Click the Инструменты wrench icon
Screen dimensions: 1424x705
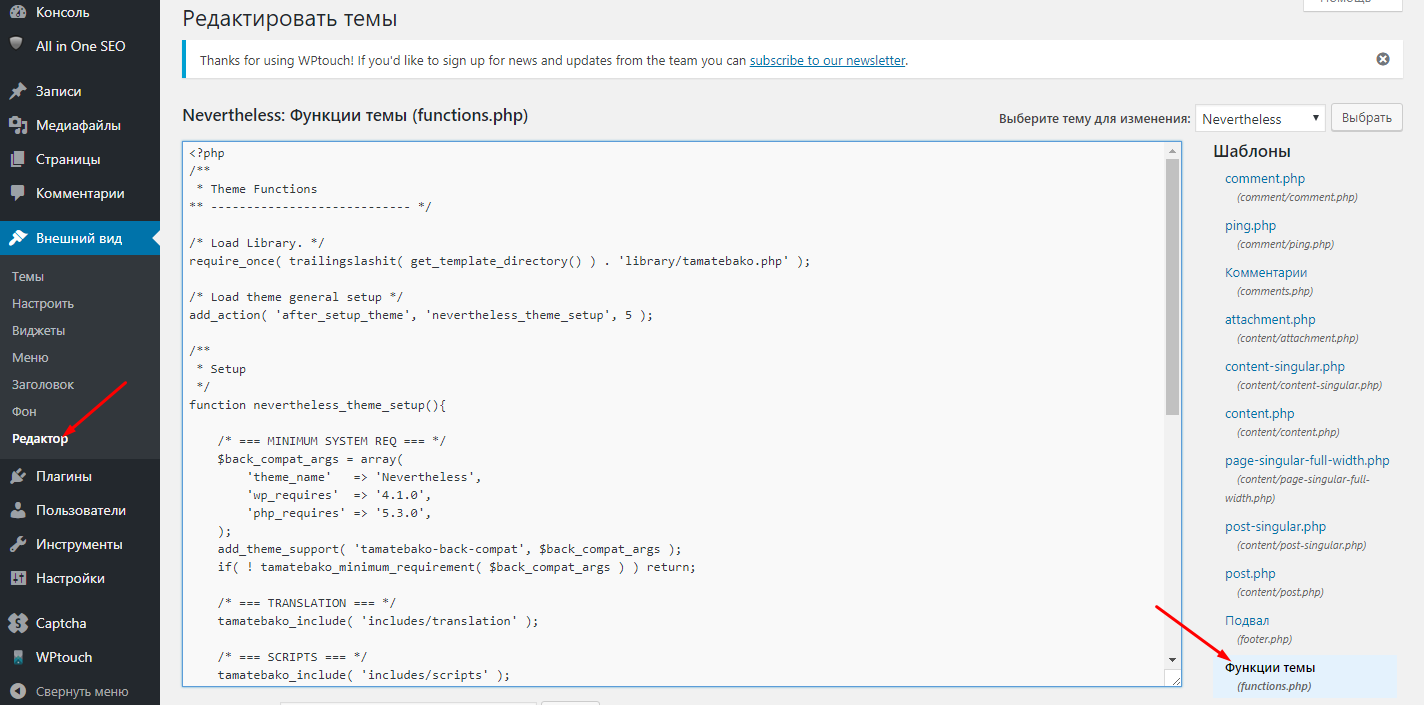17,544
